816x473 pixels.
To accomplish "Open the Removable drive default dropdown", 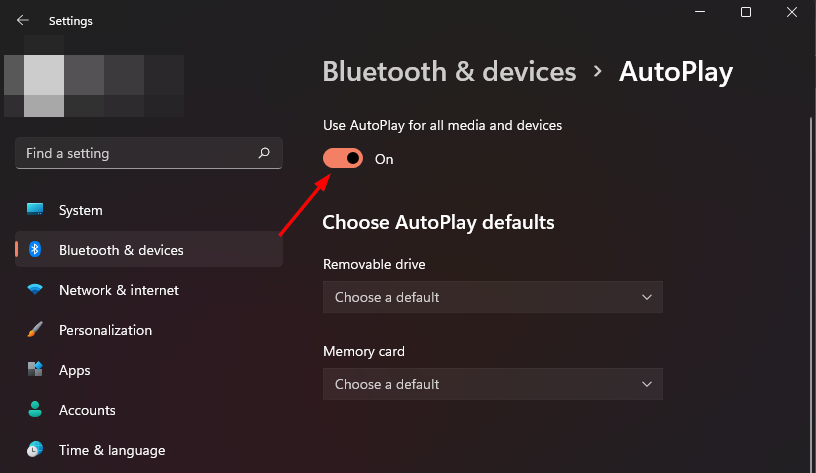I will point(493,297).
